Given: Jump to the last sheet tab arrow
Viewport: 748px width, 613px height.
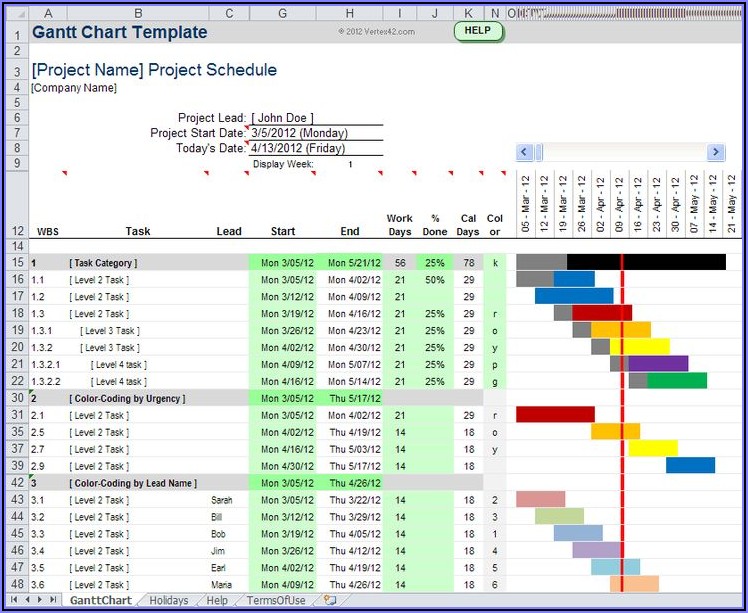Looking at the screenshot, I should click(52, 600).
